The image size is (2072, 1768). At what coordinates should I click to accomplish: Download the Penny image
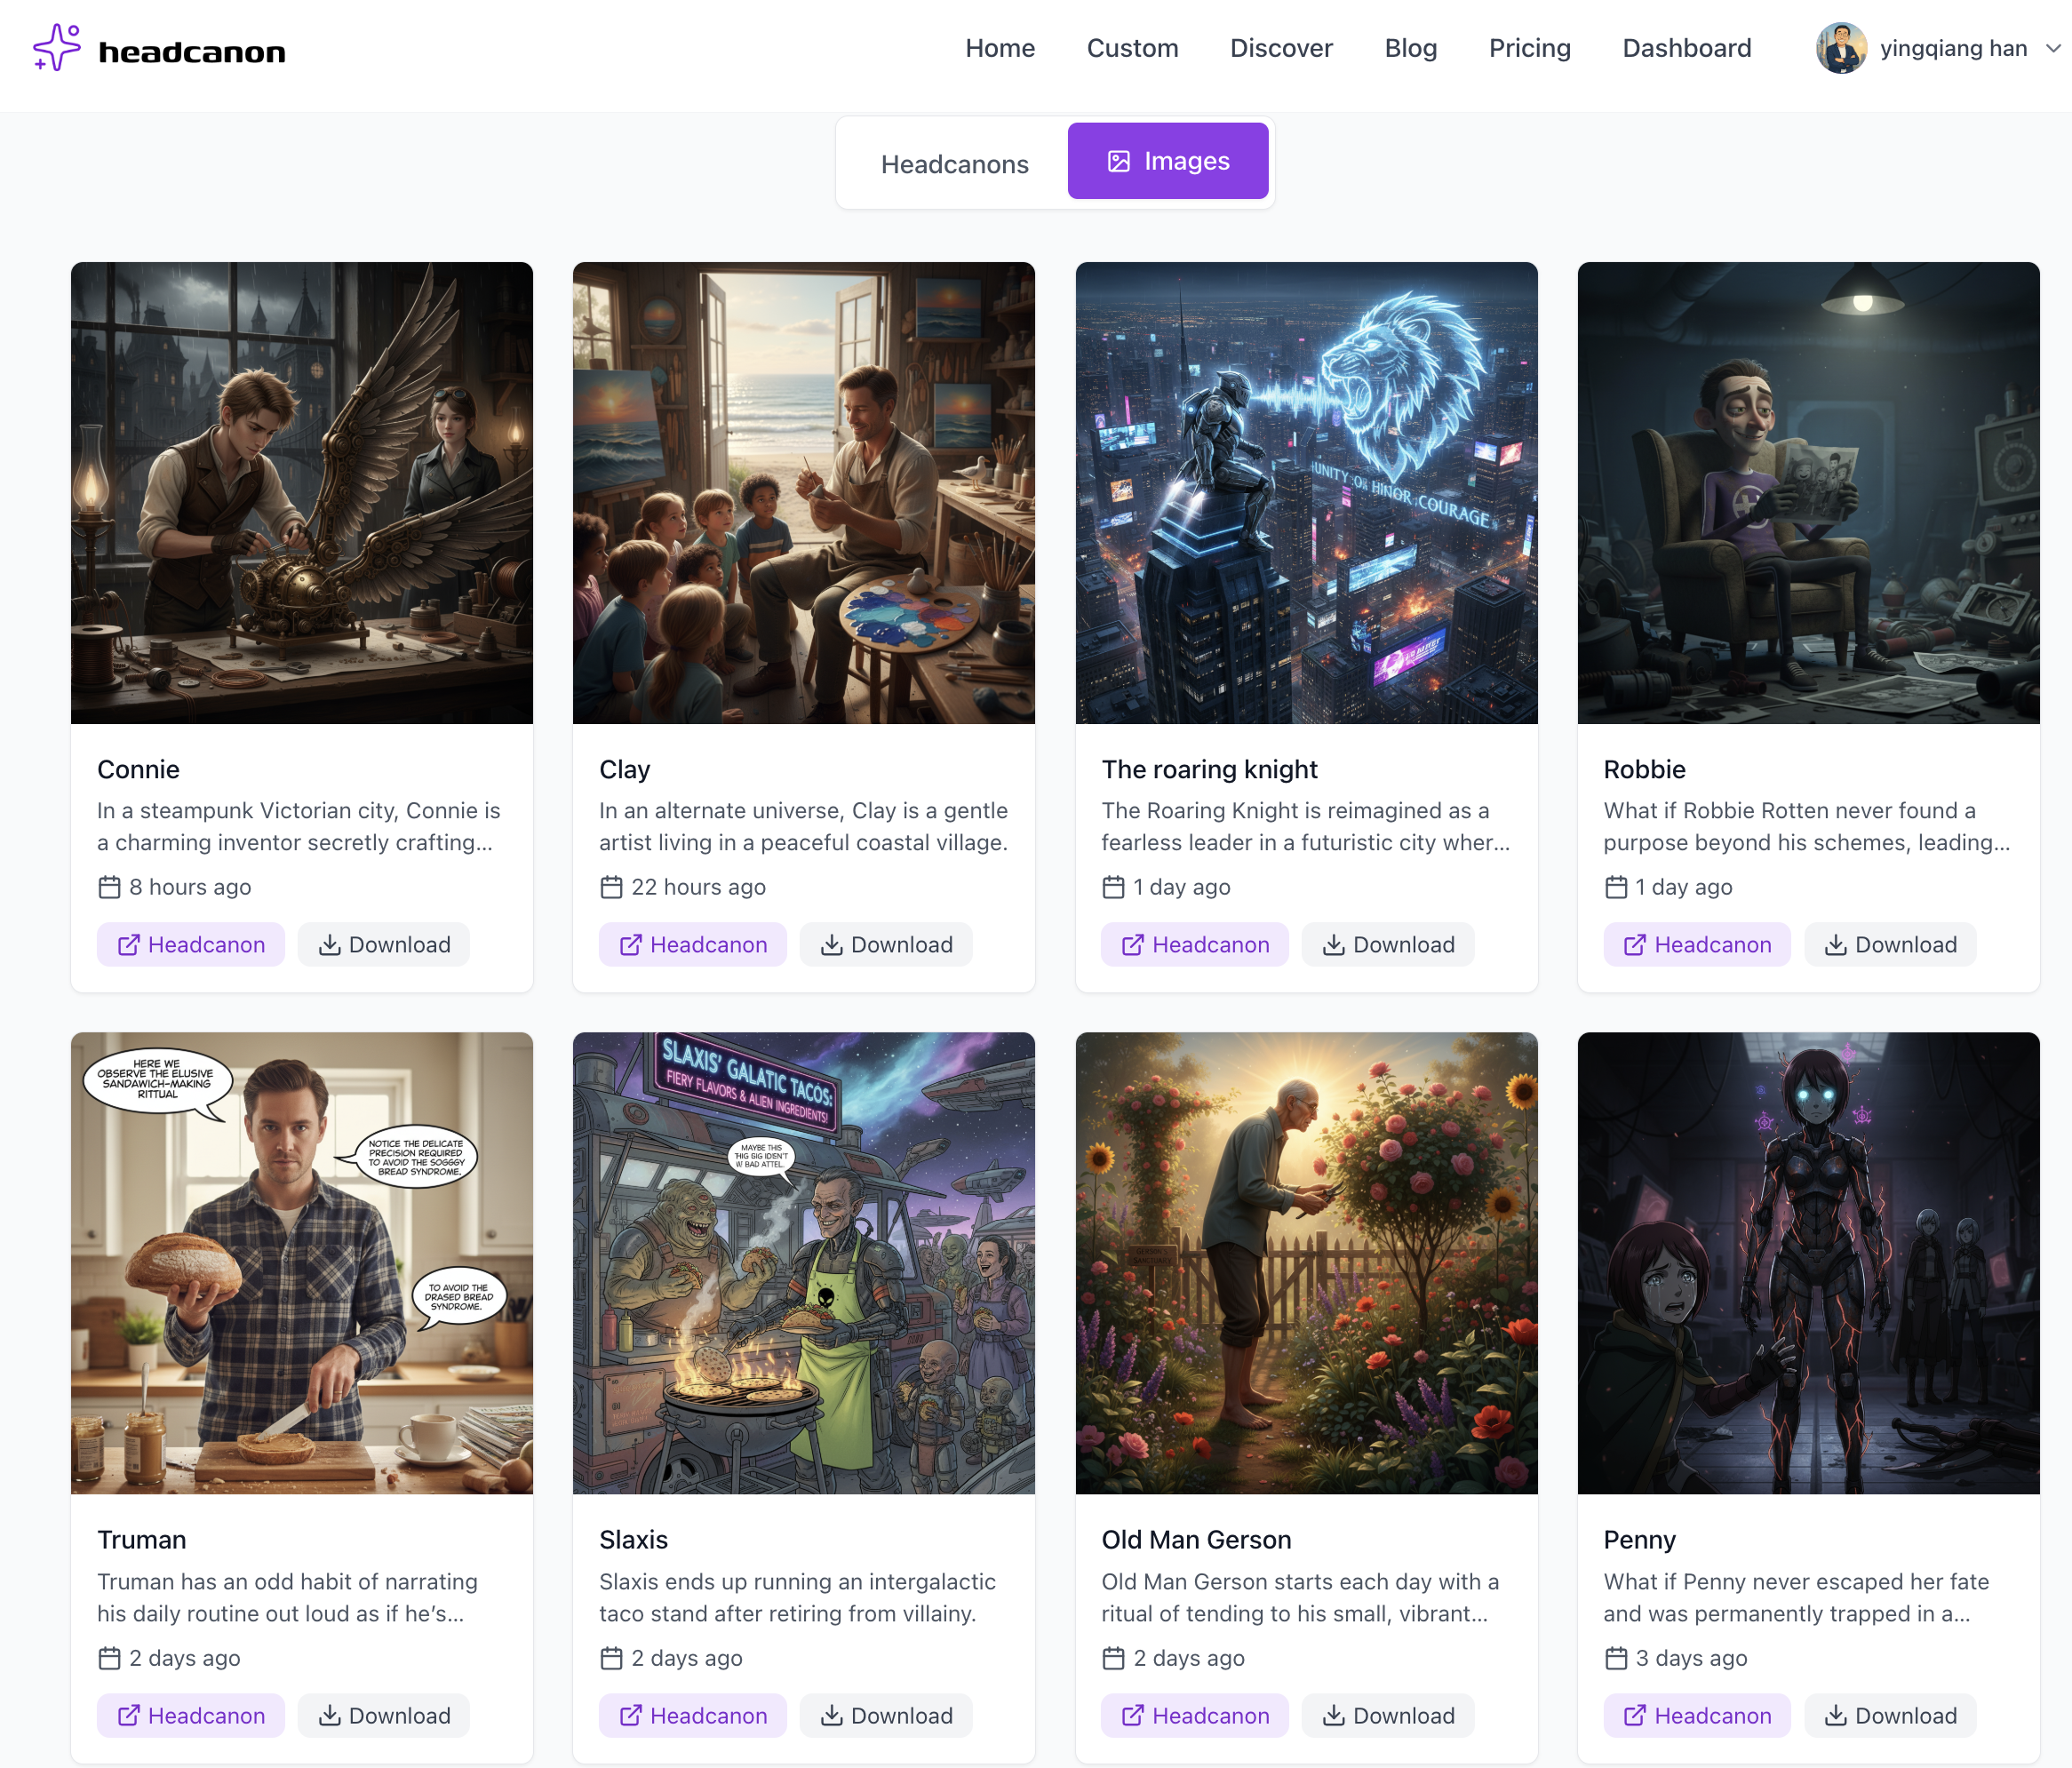point(1890,1715)
